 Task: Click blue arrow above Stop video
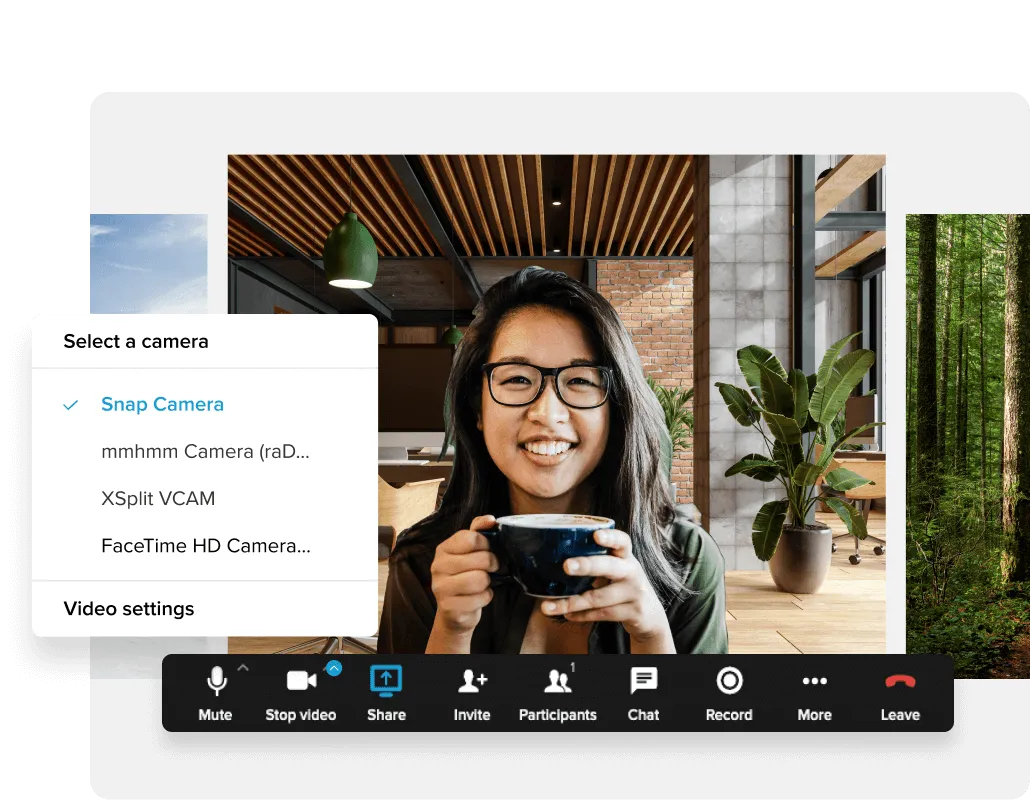pyautogui.click(x=334, y=667)
